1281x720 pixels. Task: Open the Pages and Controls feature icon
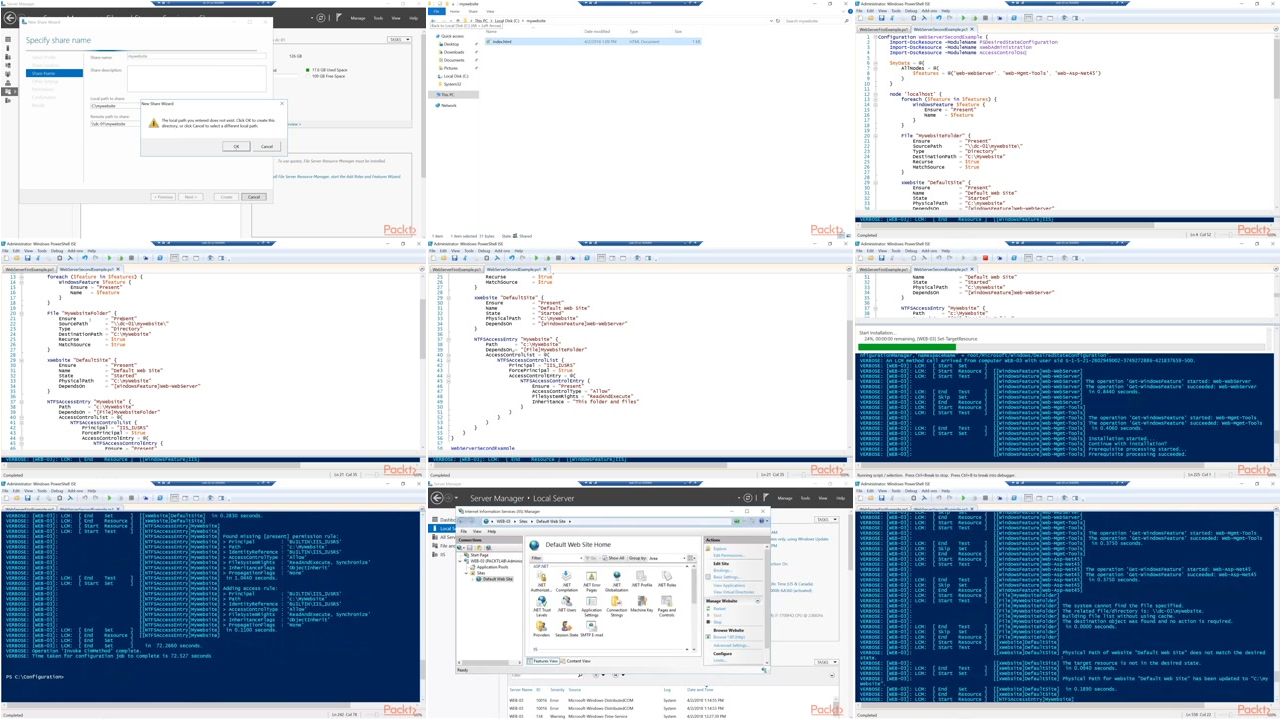coord(667,606)
